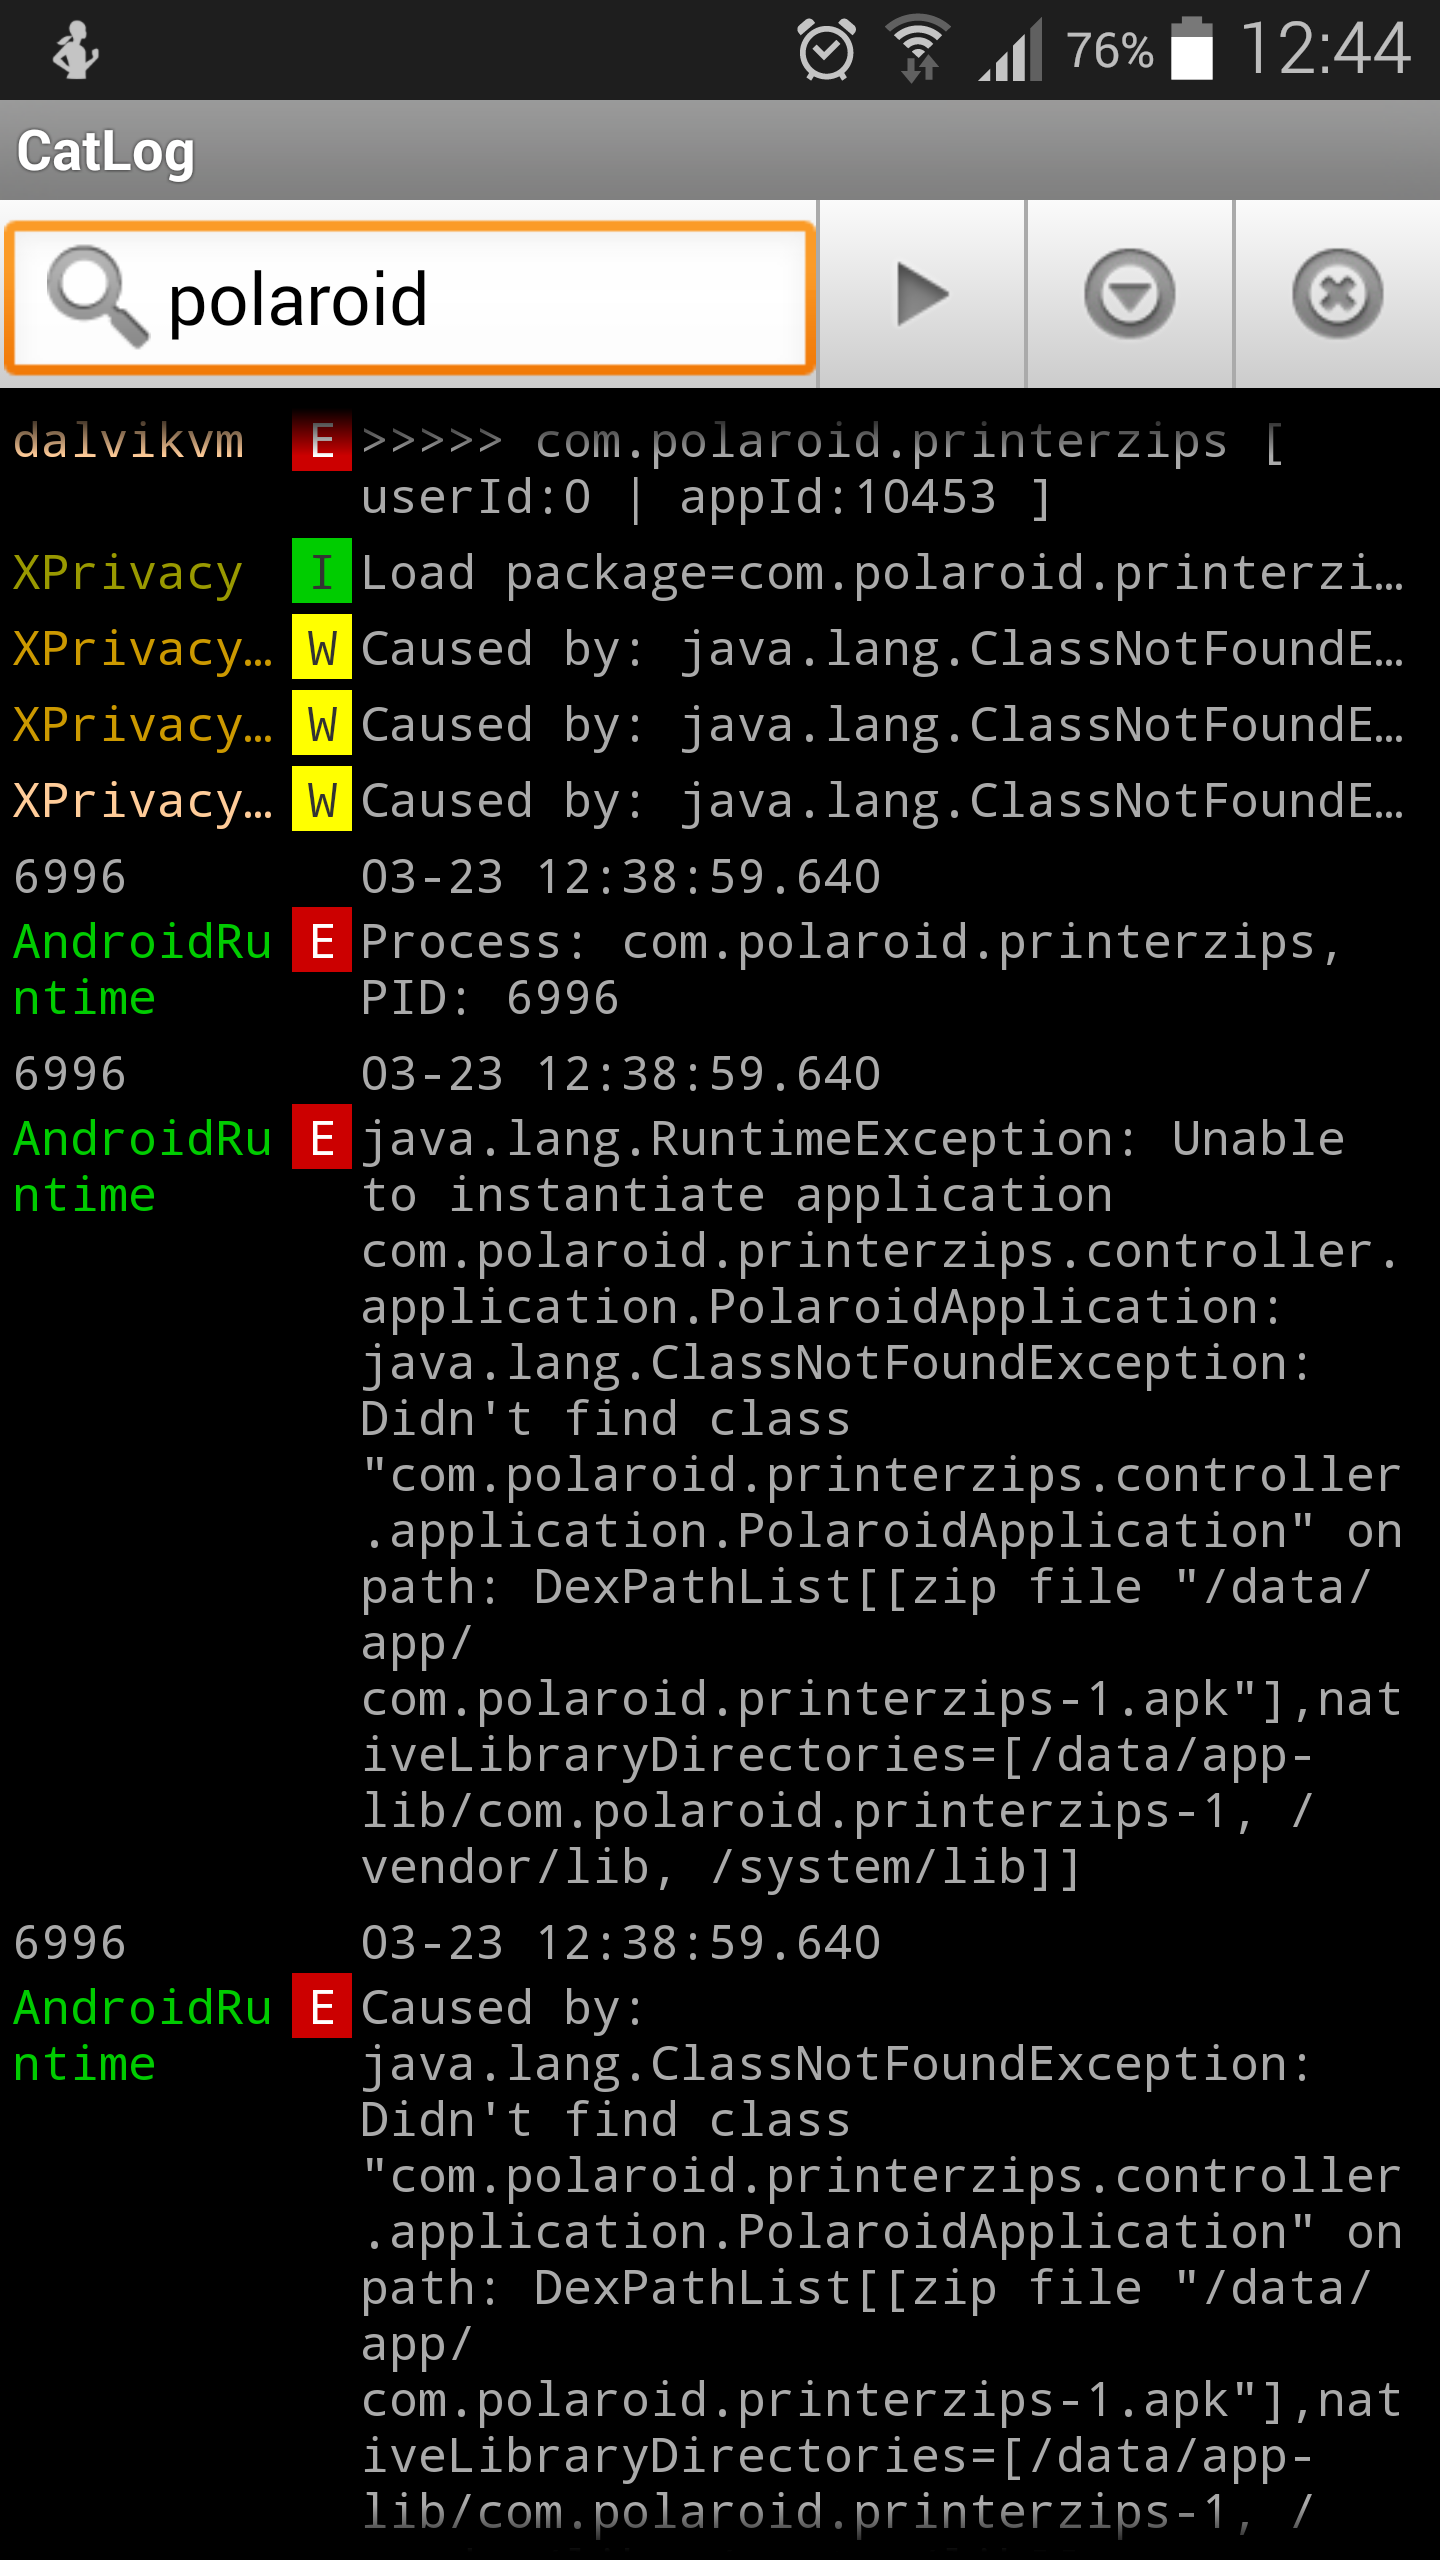
Task: Expand the first XPrivacy warning entry
Action: click(880, 649)
